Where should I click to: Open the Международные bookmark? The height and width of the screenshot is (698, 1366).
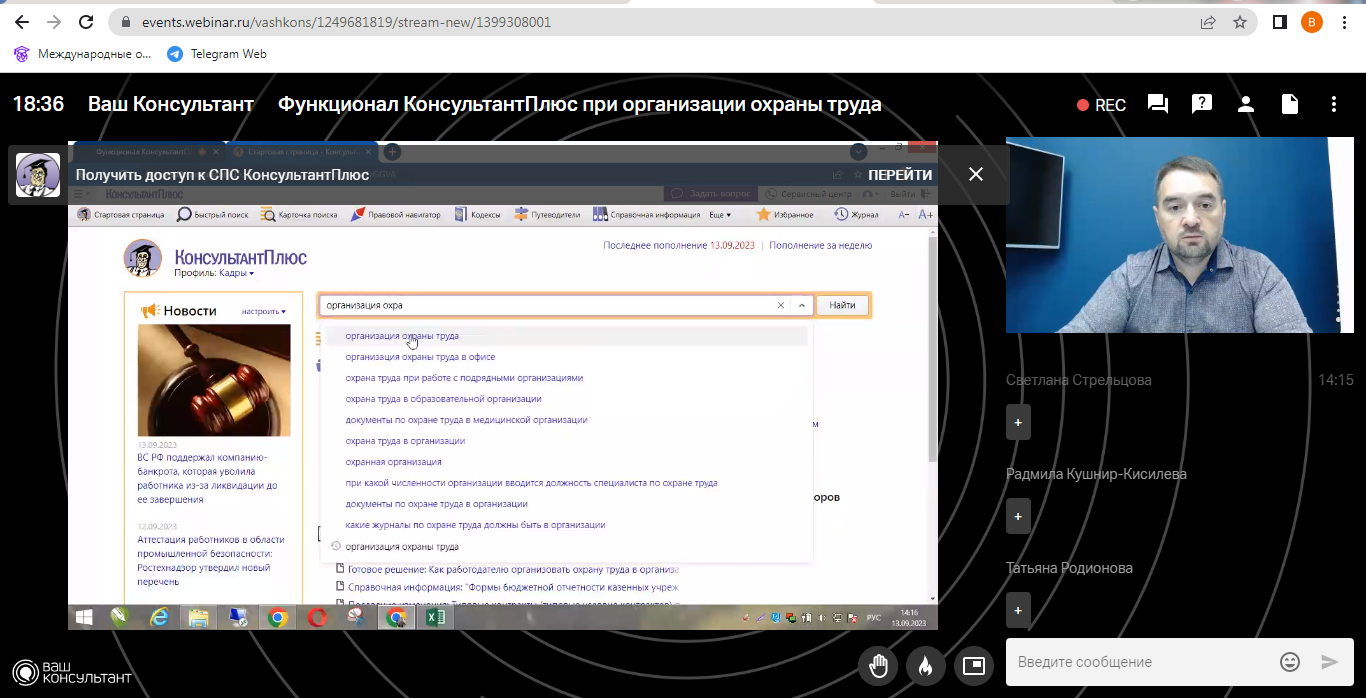pyautogui.click(x=83, y=54)
